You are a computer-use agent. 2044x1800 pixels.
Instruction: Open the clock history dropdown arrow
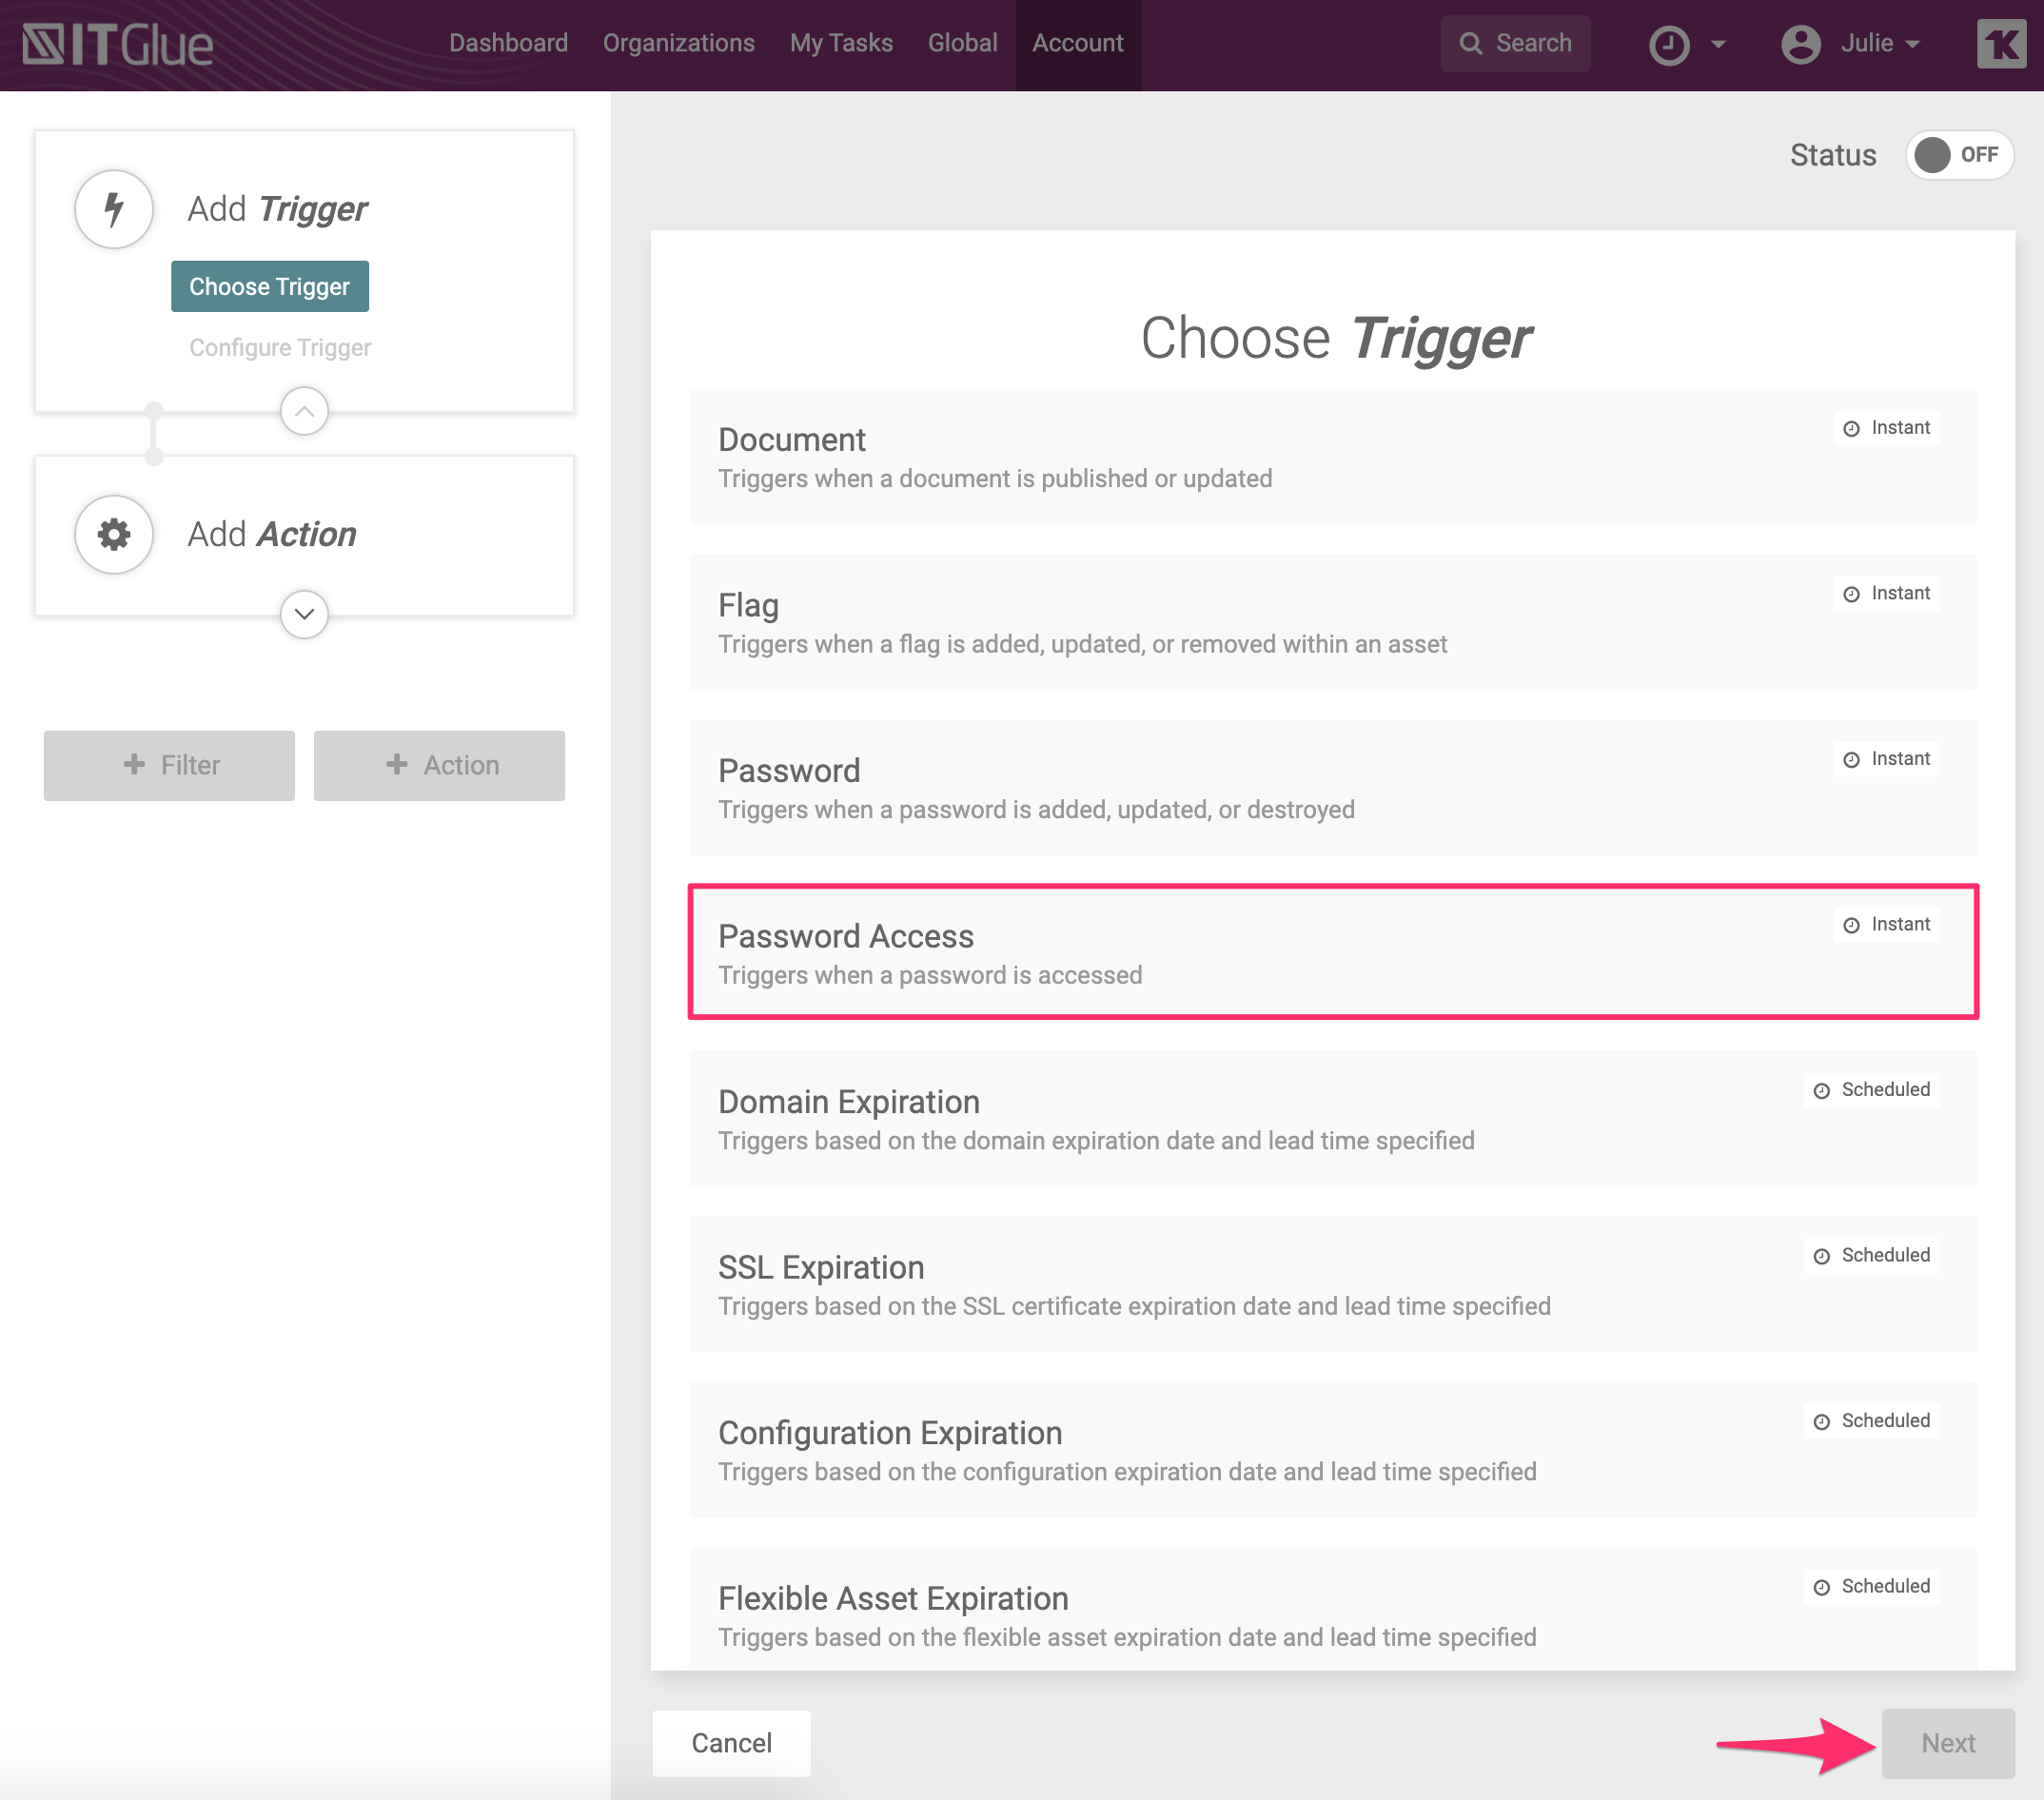(1718, 44)
